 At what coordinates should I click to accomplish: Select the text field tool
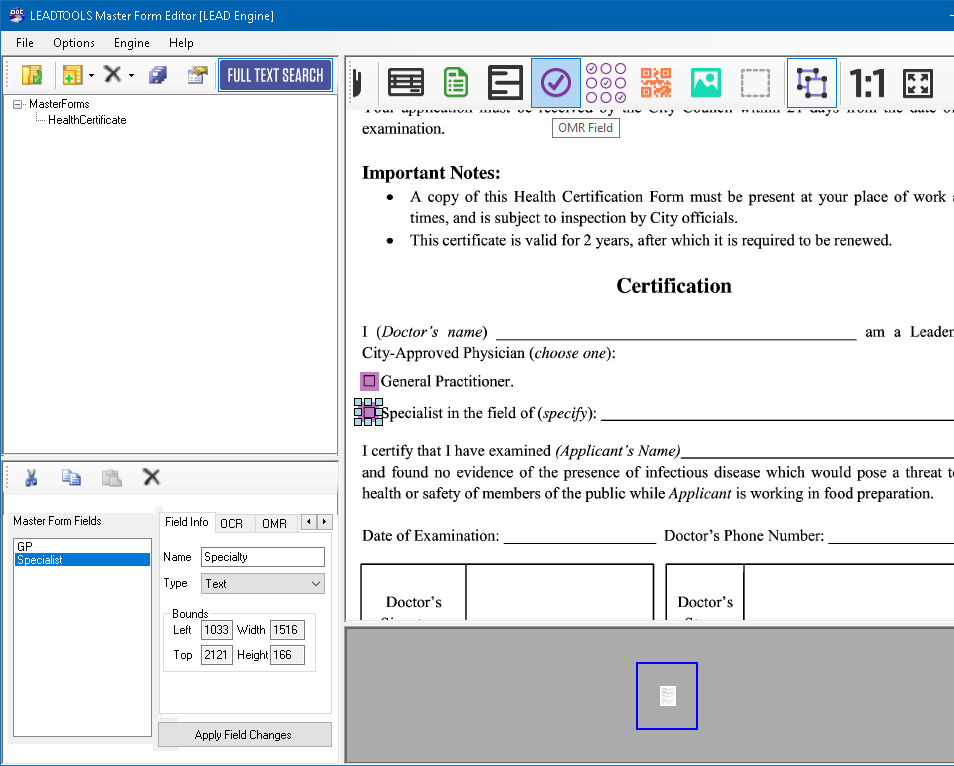pos(406,83)
